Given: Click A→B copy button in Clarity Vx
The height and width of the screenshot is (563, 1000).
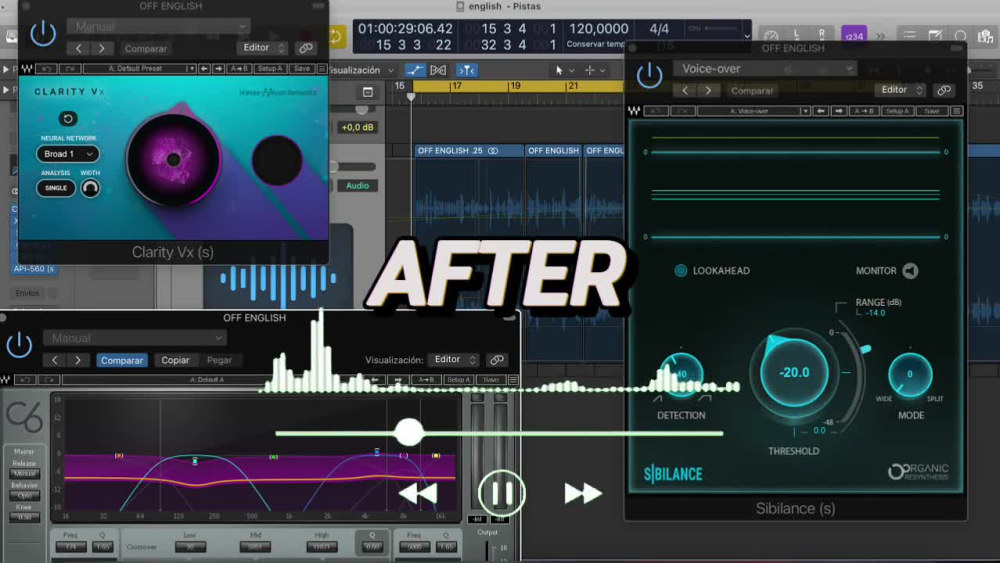Looking at the screenshot, I should [x=239, y=68].
